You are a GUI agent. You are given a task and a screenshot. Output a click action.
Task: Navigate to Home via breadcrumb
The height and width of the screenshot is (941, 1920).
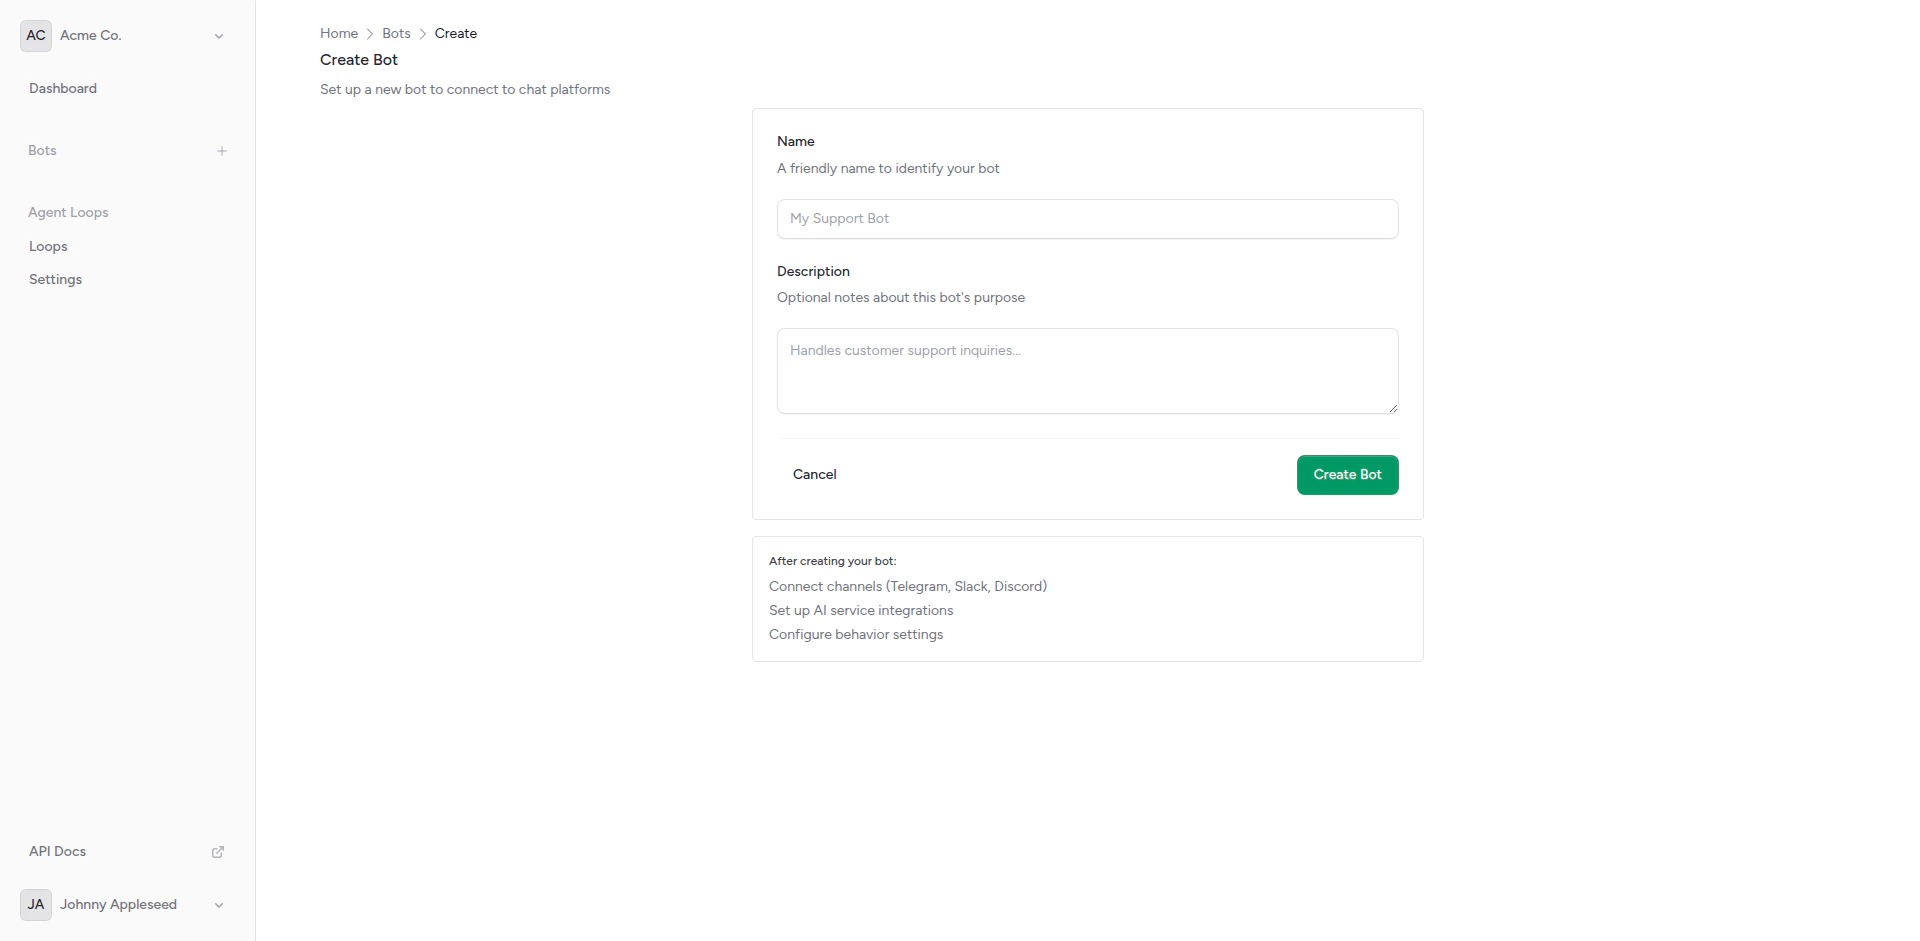[x=338, y=33]
